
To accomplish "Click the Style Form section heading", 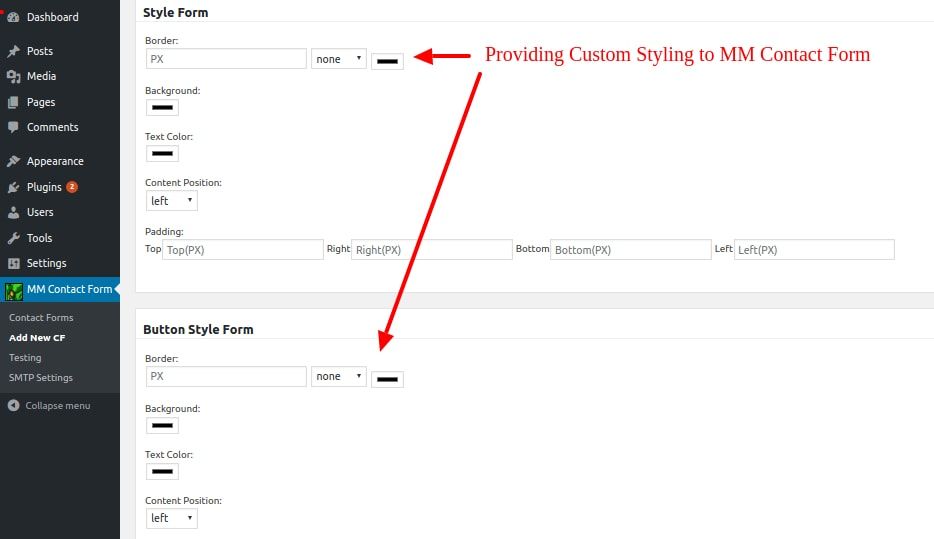I will [176, 13].
